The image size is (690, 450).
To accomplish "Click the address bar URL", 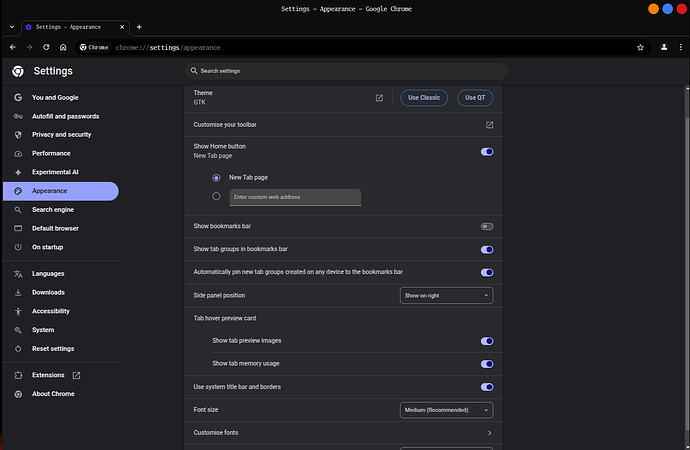I will click(168, 48).
